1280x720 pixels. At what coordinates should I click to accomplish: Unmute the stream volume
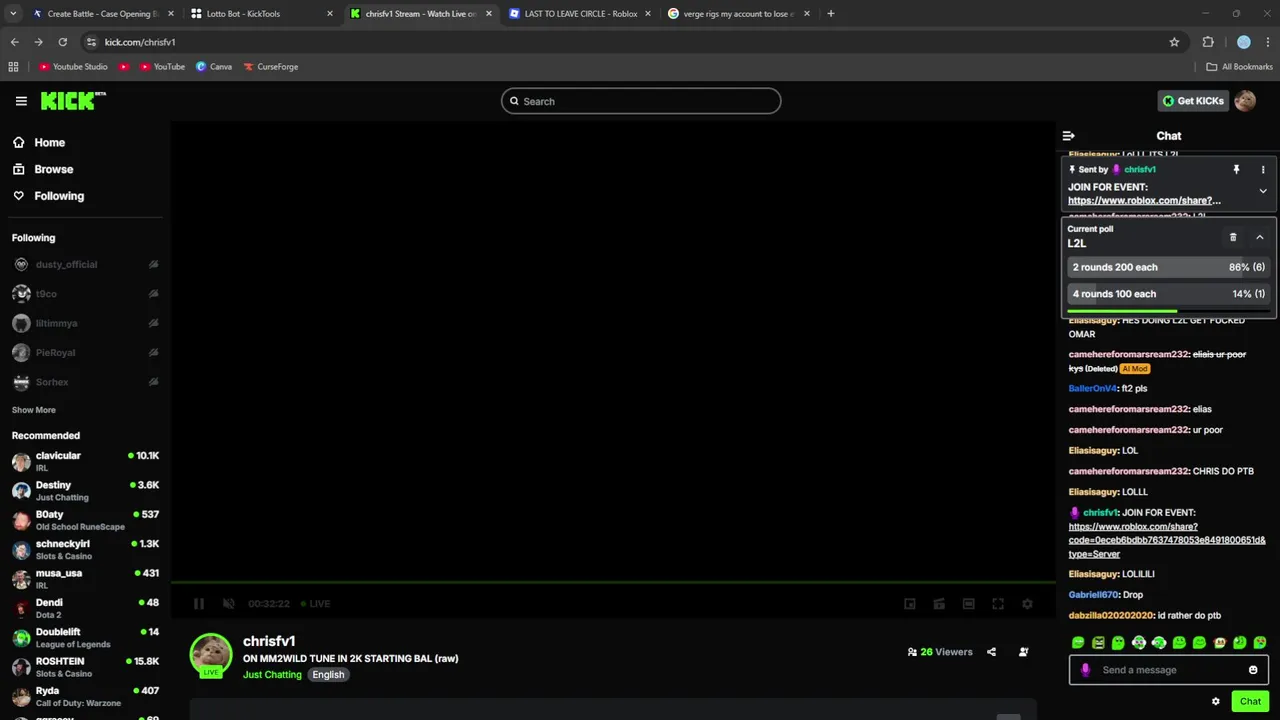pos(228,604)
